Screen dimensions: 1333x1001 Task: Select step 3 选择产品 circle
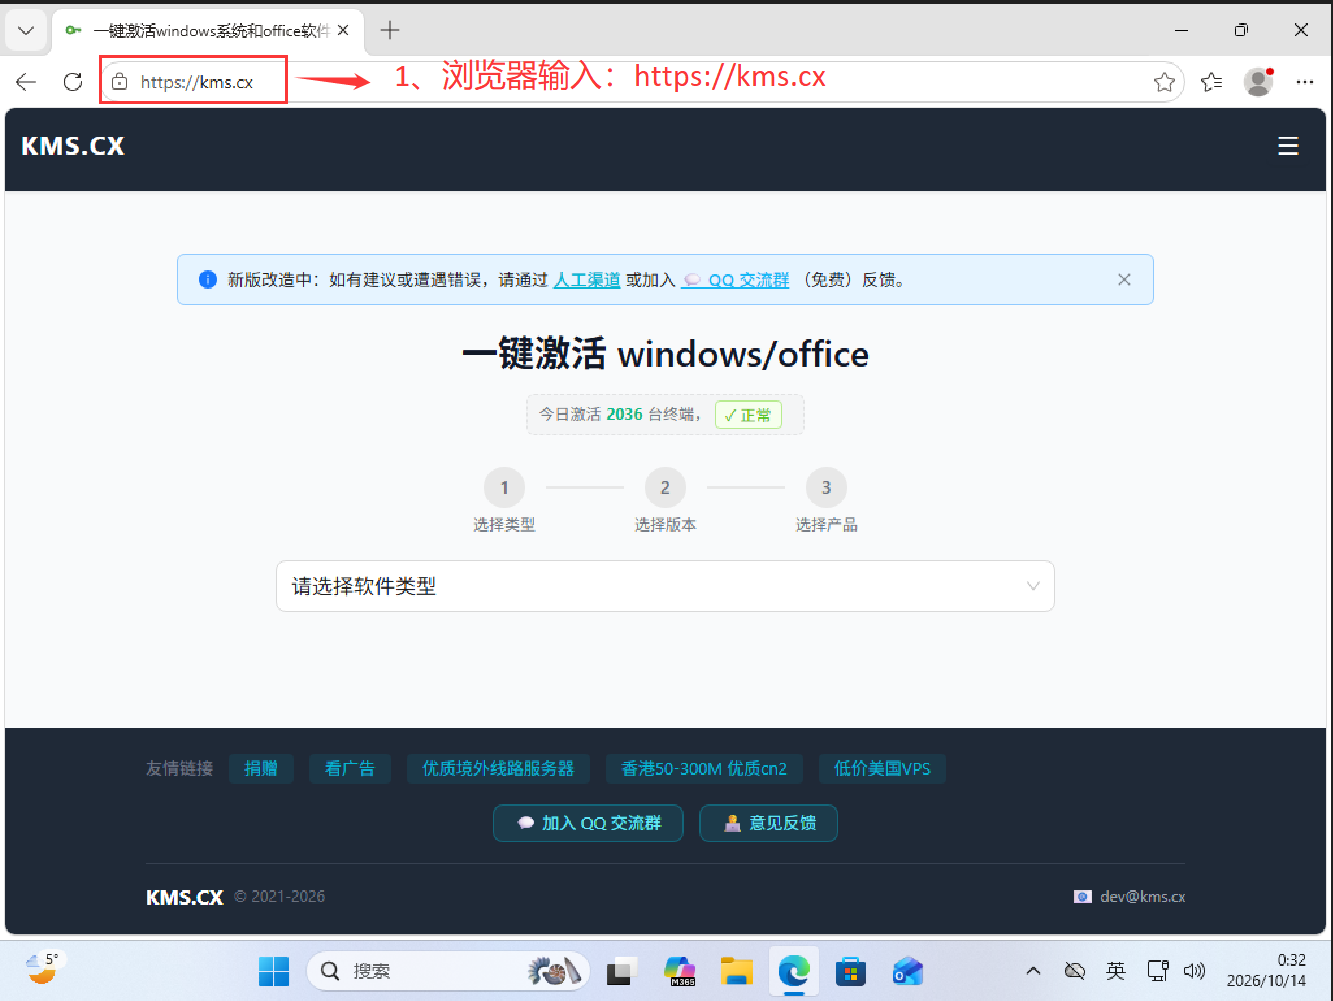pyautogui.click(x=826, y=488)
